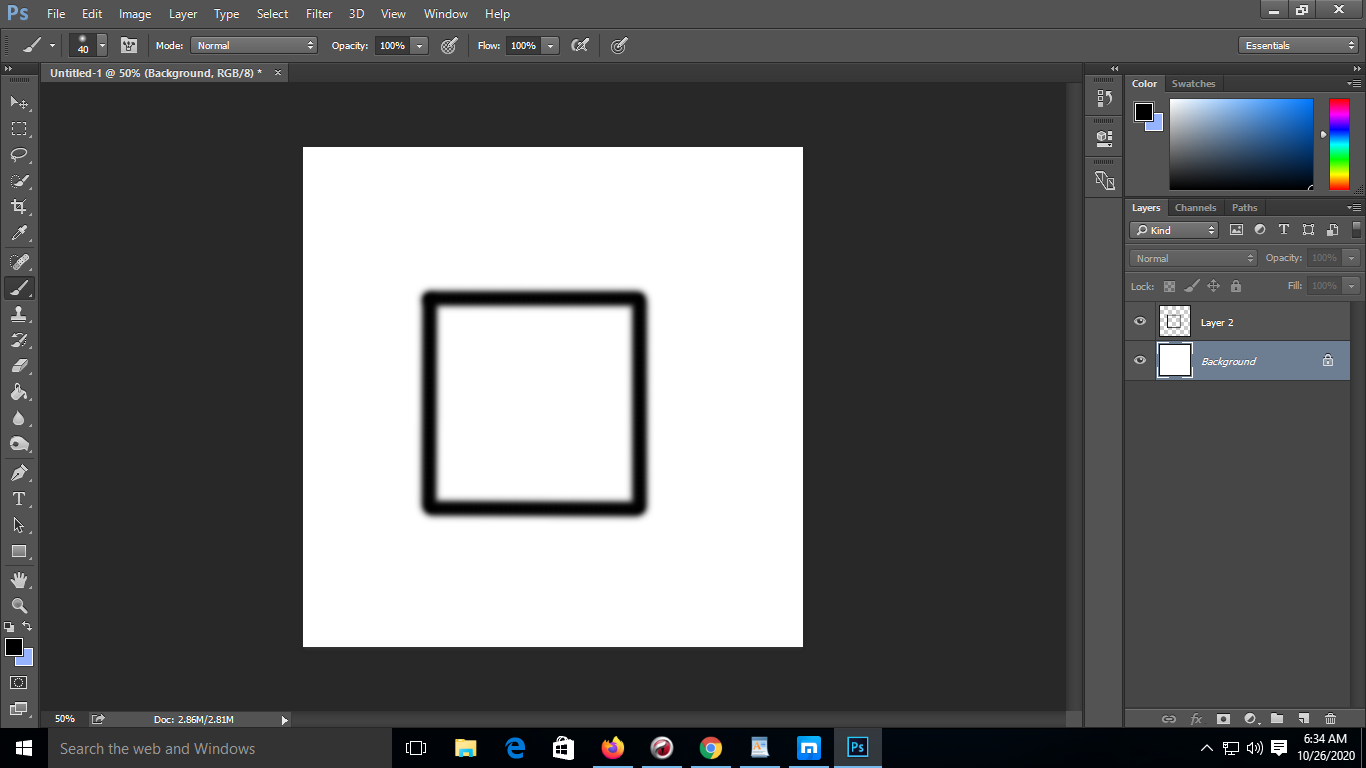Expand the status bar info arrow
This screenshot has width=1366, height=768.
(285, 719)
